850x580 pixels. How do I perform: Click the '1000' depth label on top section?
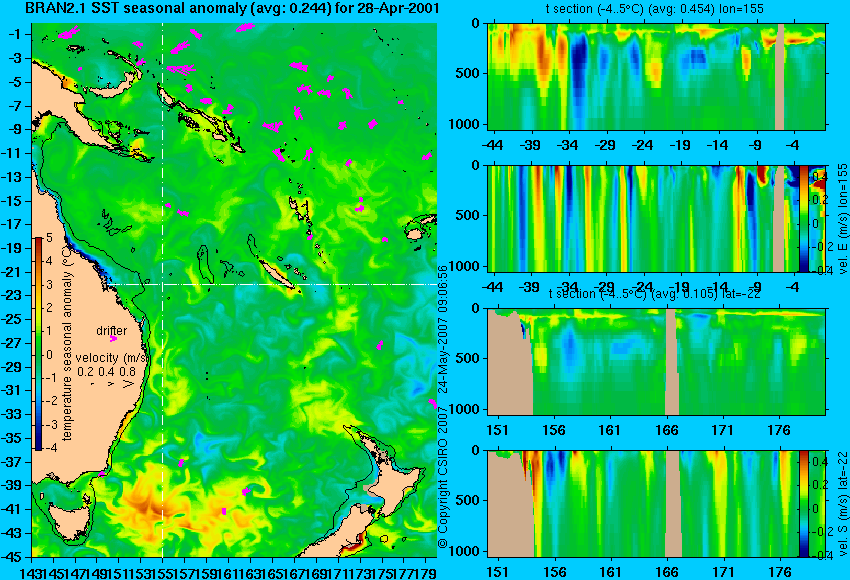(x=464, y=124)
